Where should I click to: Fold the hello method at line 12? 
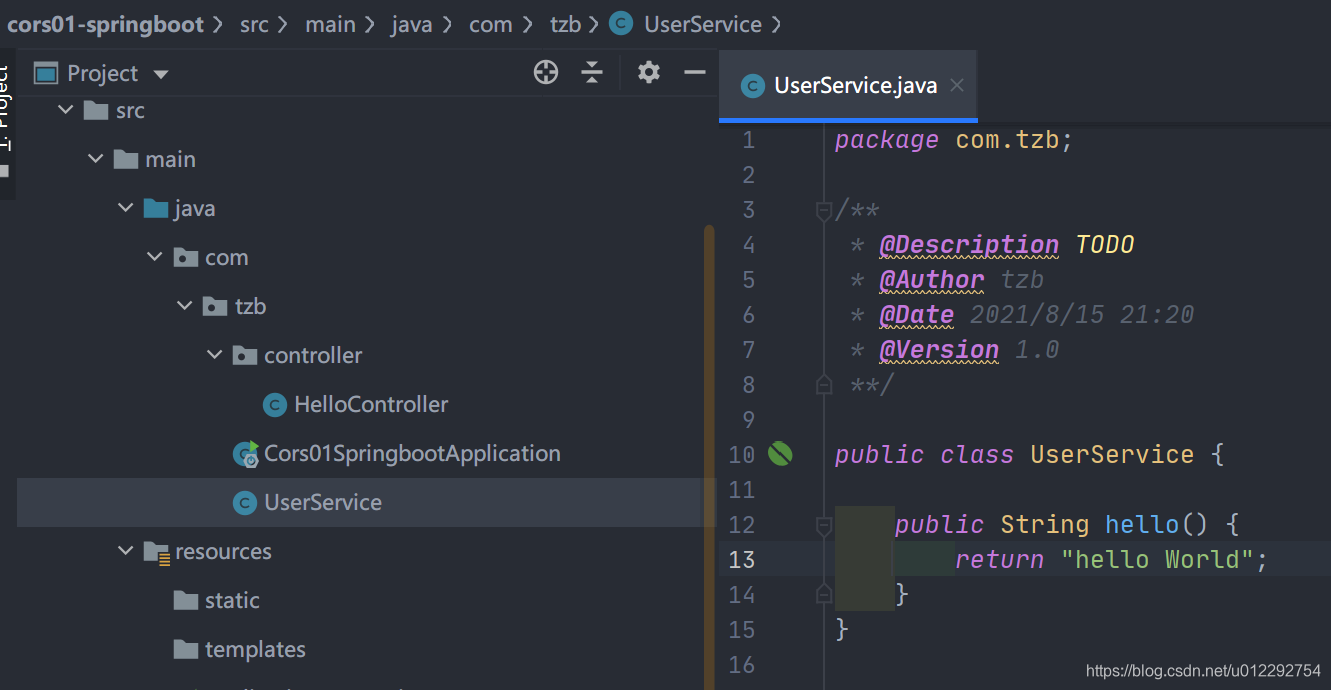[x=823, y=524]
